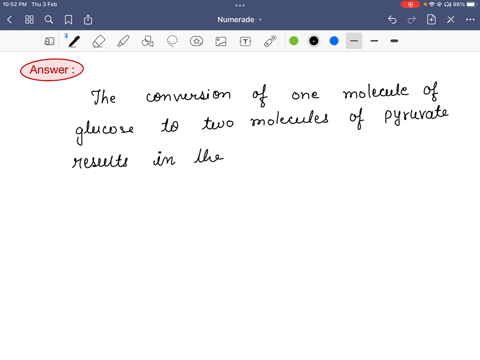Screen dimensions: 480x360
Task: Redo the last action
Action: [412, 20]
